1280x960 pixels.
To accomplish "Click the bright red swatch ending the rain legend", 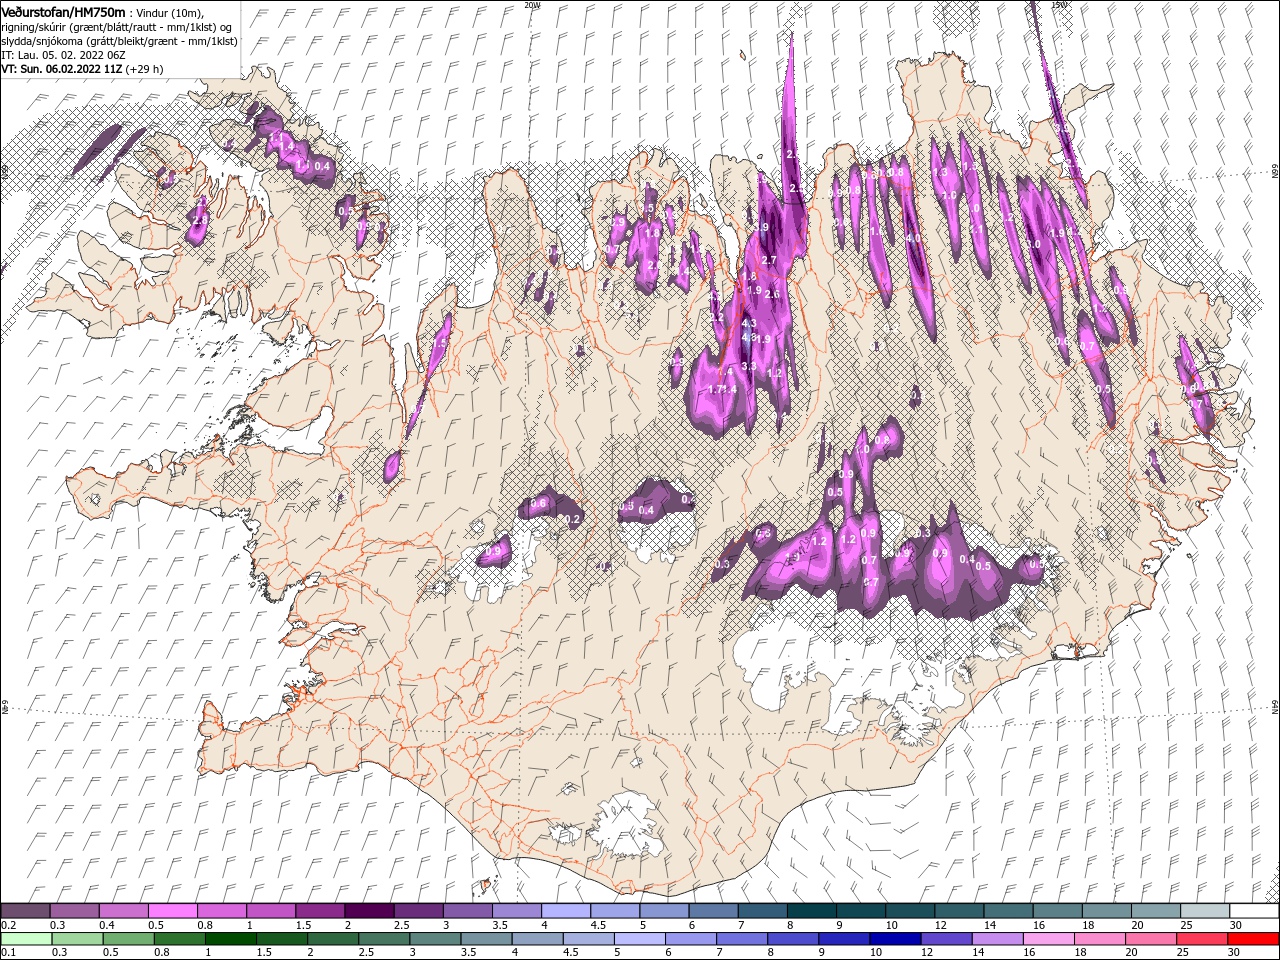I will click(x=1254, y=939).
